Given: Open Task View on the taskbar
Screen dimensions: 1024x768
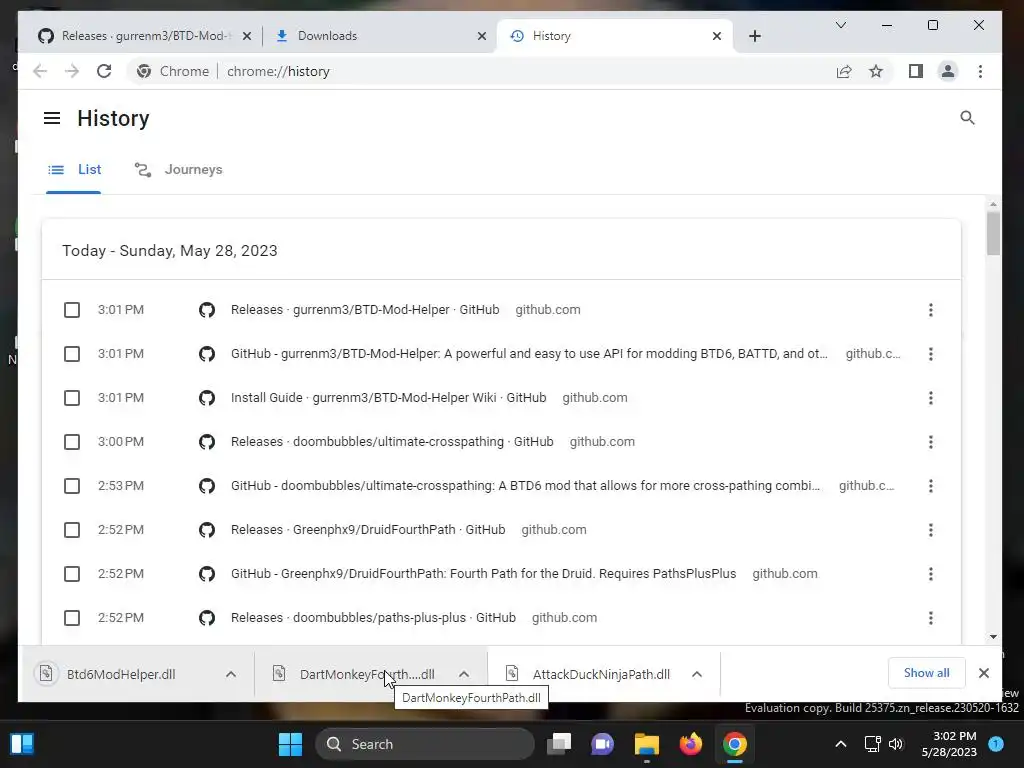Looking at the screenshot, I should [559, 744].
